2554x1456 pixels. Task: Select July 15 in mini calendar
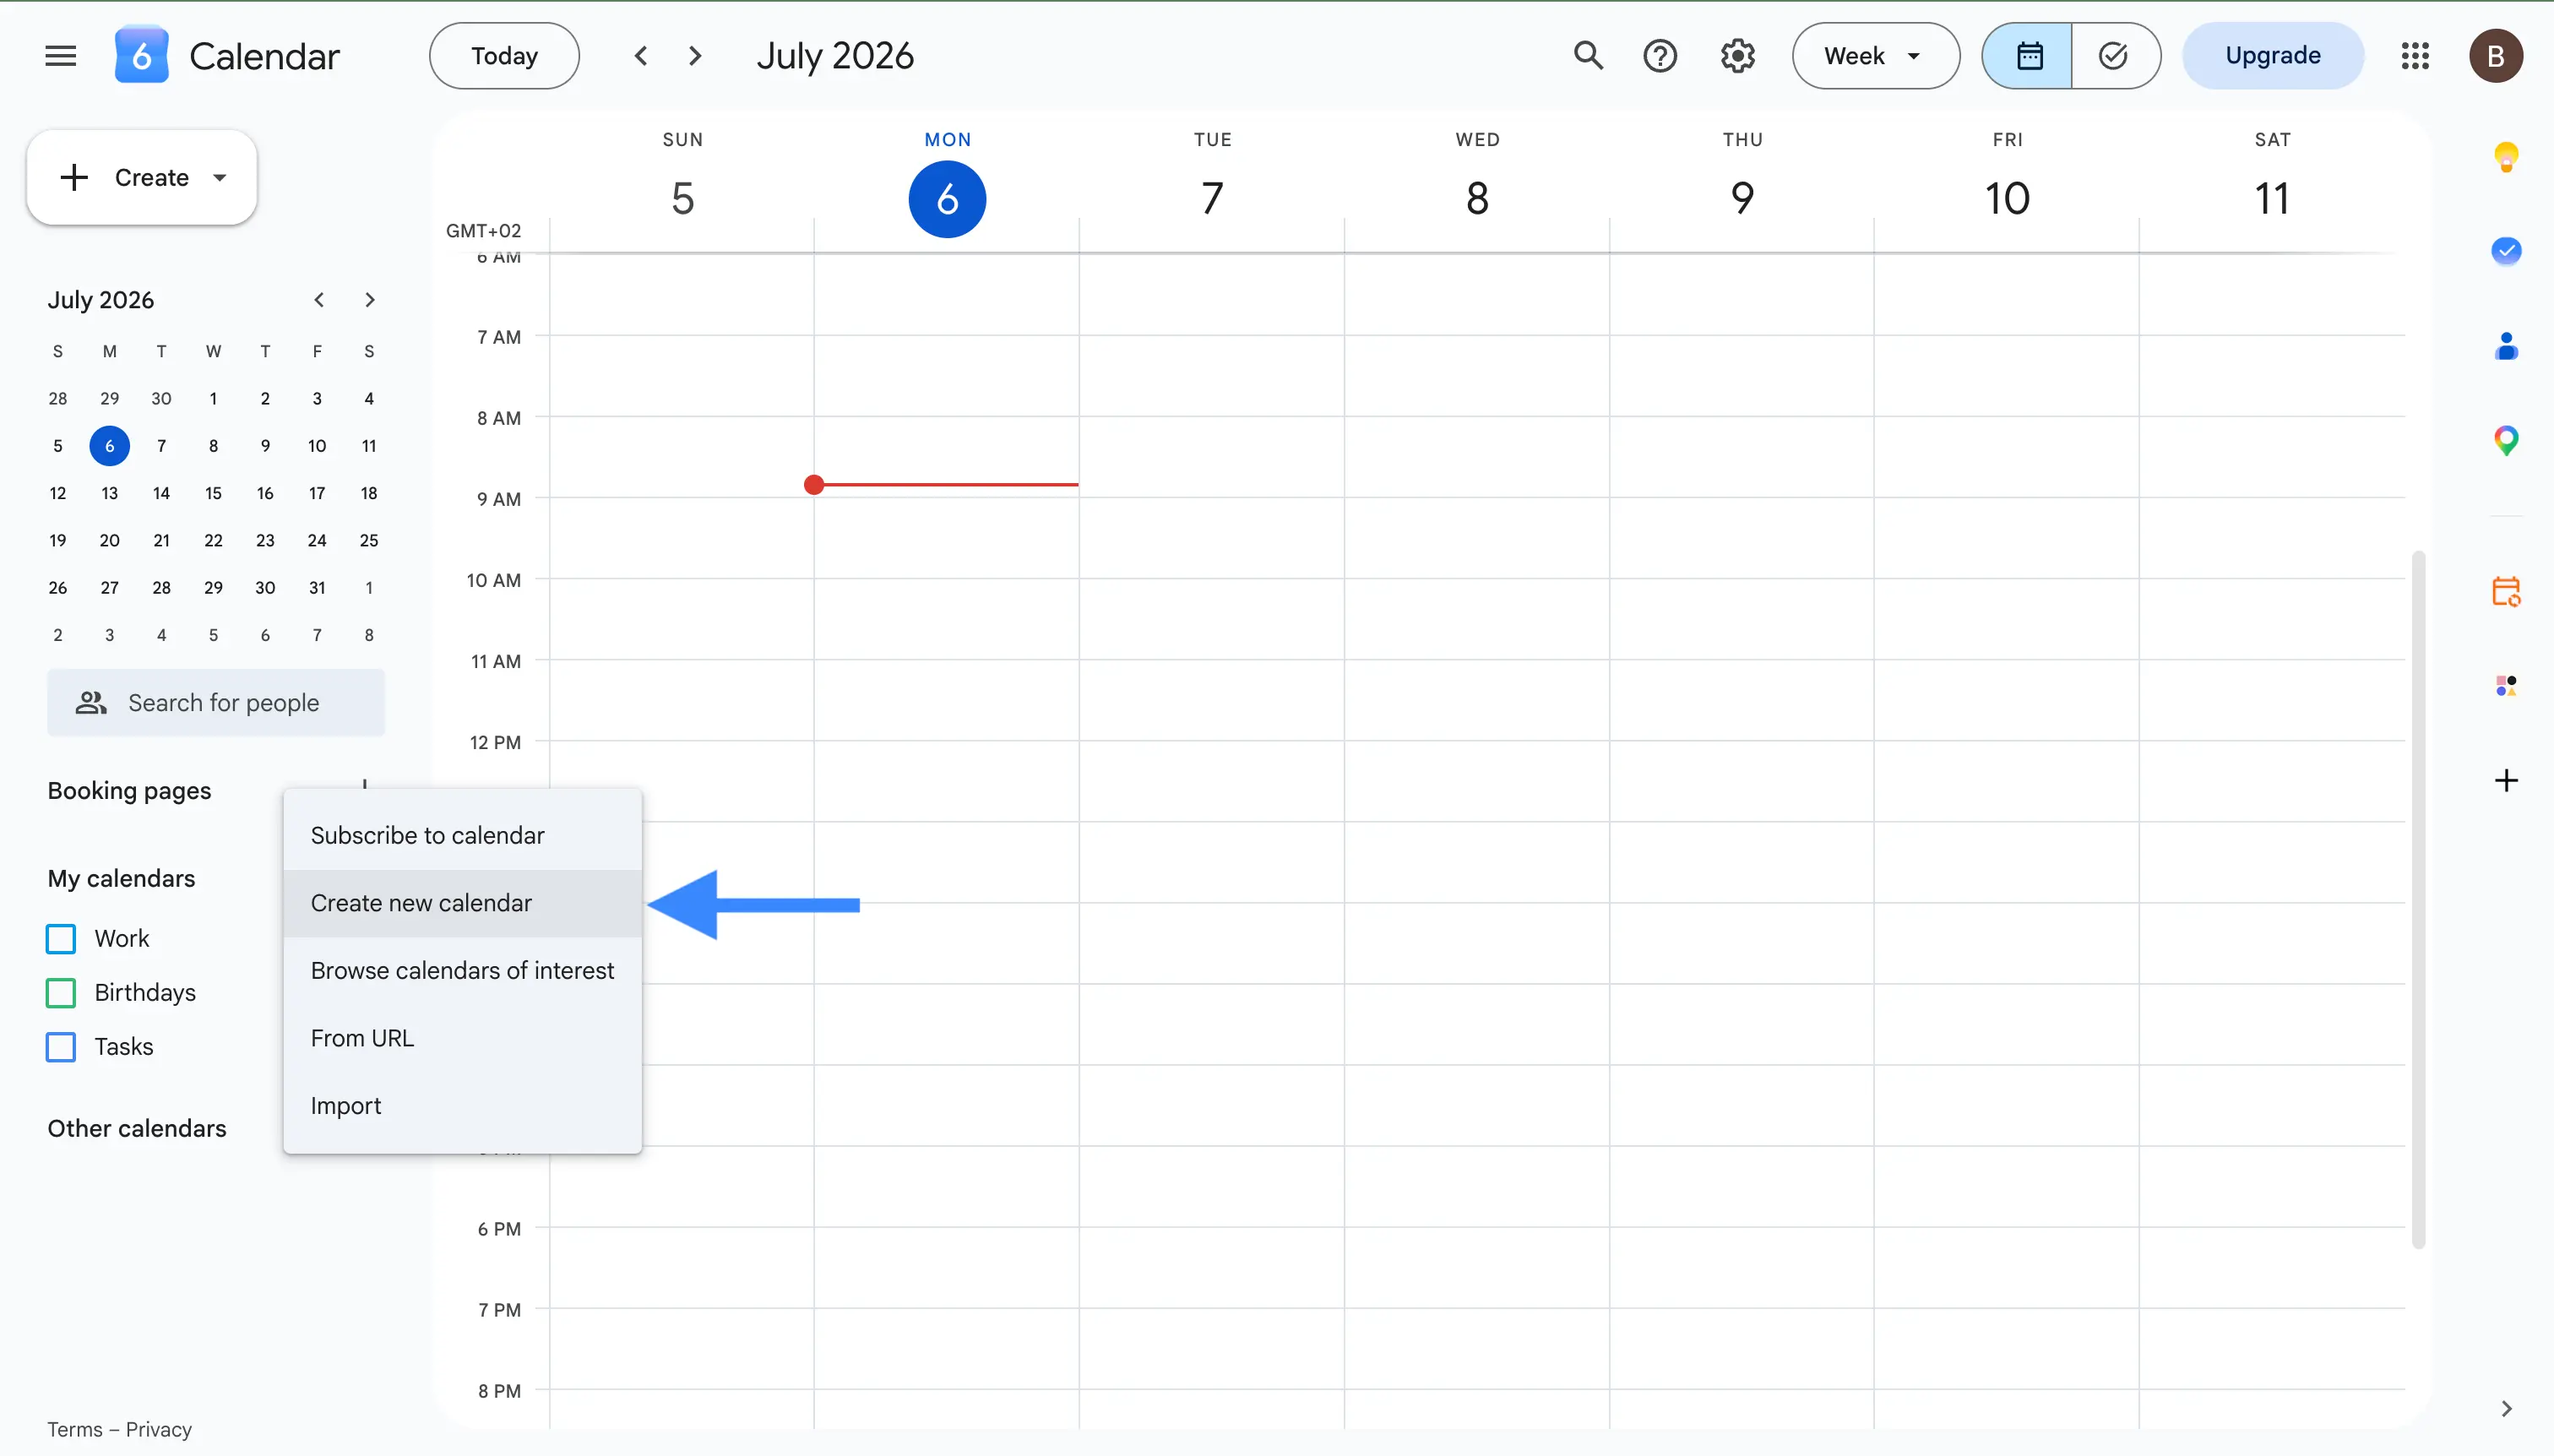click(213, 493)
